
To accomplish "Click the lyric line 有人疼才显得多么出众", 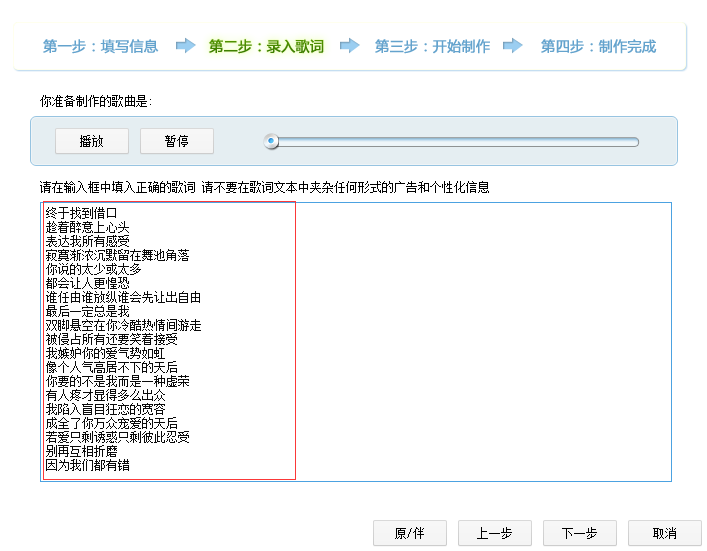I will pos(106,395).
